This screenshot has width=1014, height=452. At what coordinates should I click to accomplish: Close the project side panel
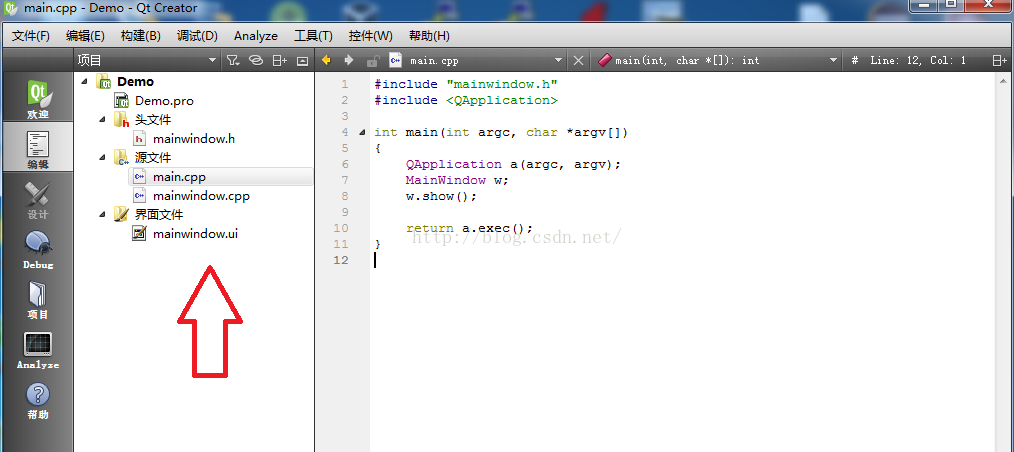(302, 60)
